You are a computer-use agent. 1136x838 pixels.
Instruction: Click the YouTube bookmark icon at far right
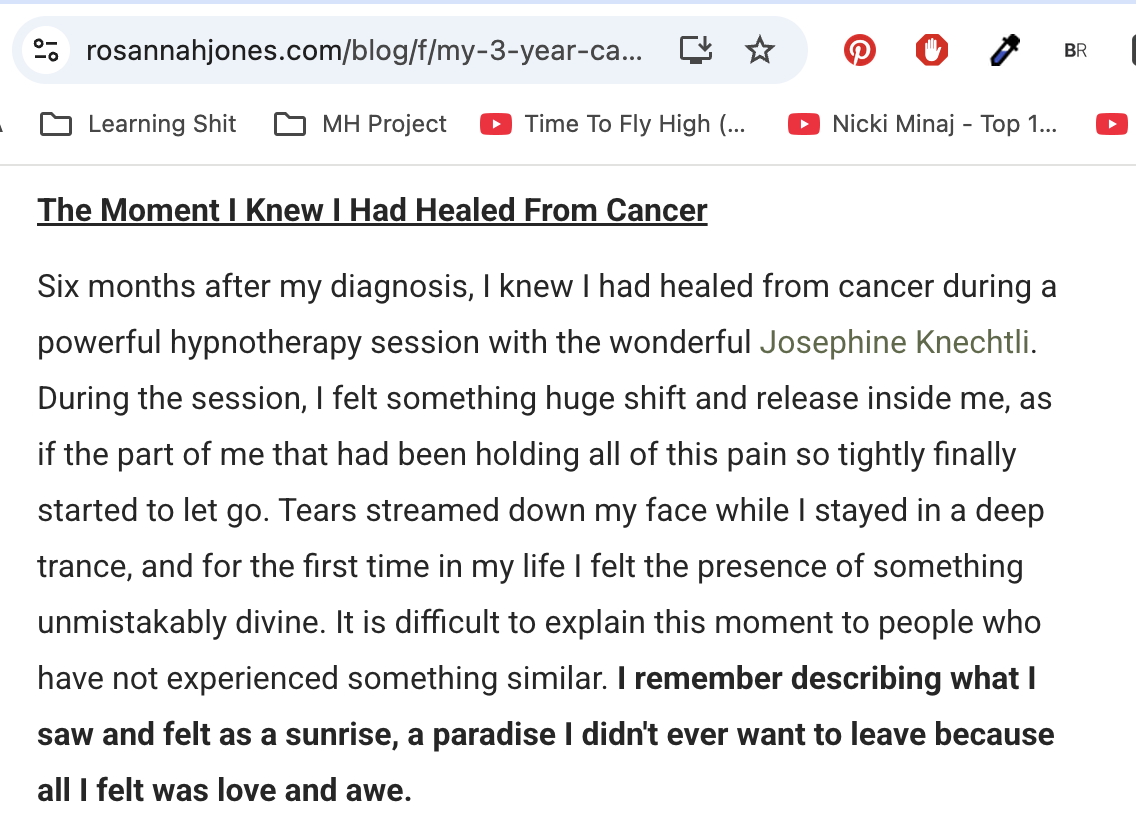click(1111, 124)
